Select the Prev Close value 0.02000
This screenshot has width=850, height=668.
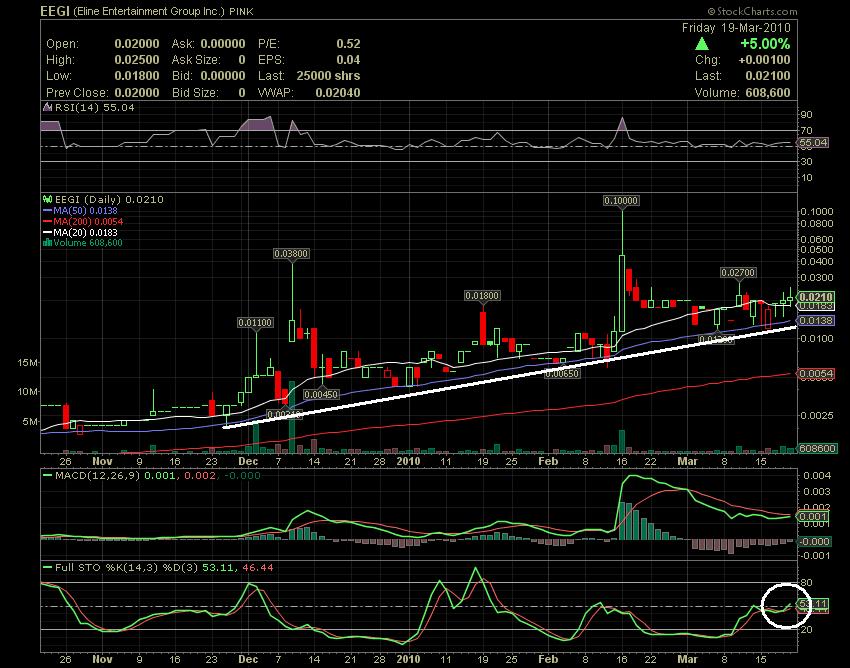coord(137,93)
